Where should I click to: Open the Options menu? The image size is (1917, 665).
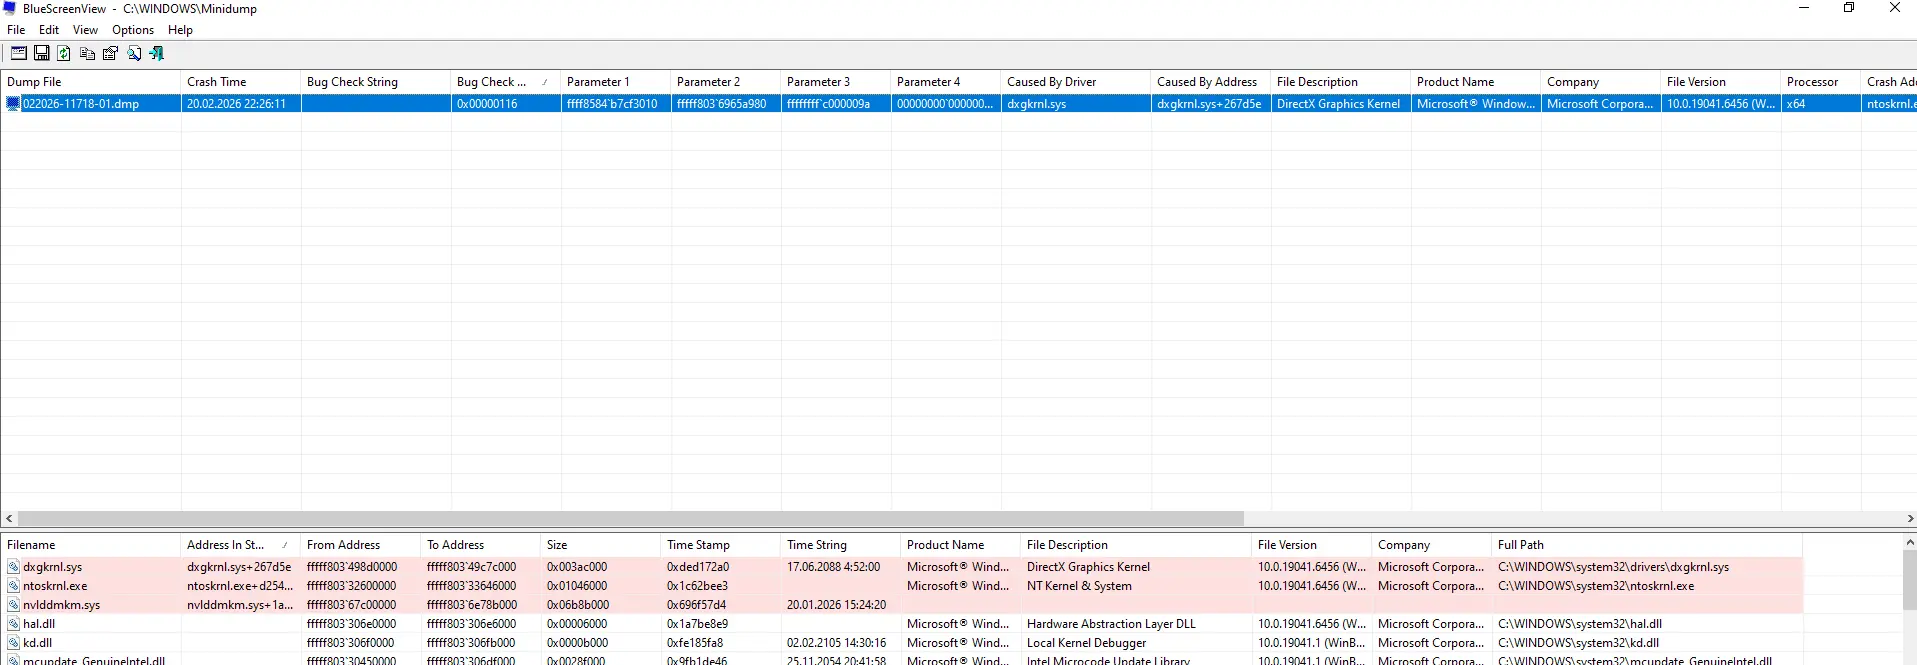click(x=132, y=30)
